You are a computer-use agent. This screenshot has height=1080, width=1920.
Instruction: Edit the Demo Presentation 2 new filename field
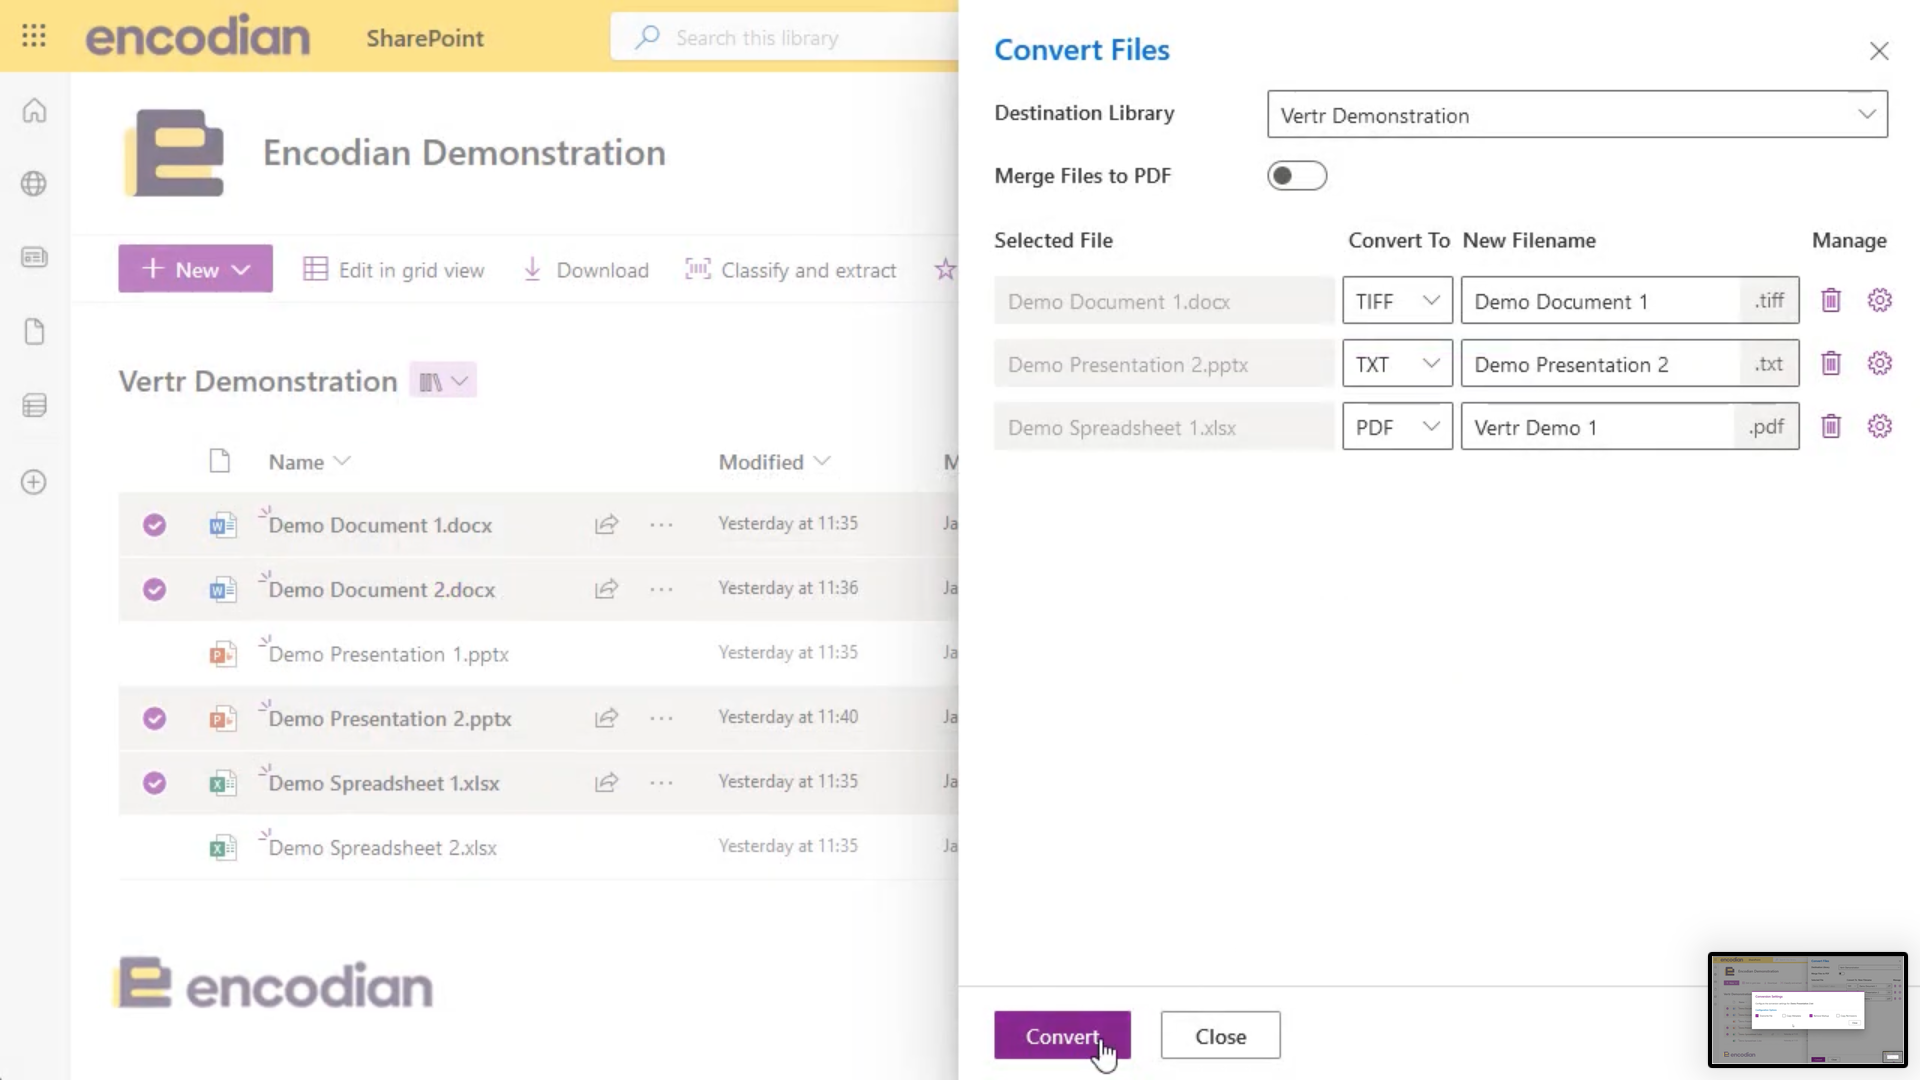(1600, 363)
